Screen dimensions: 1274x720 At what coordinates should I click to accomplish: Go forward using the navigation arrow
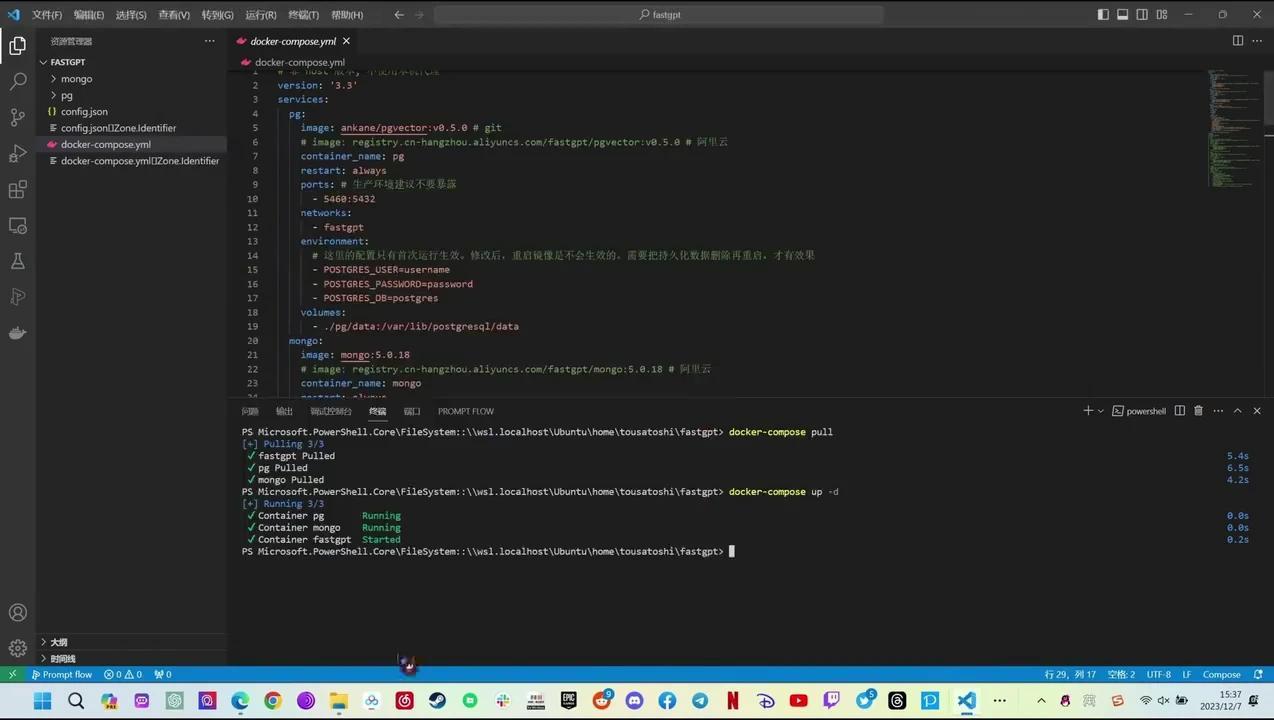click(x=419, y=15)
